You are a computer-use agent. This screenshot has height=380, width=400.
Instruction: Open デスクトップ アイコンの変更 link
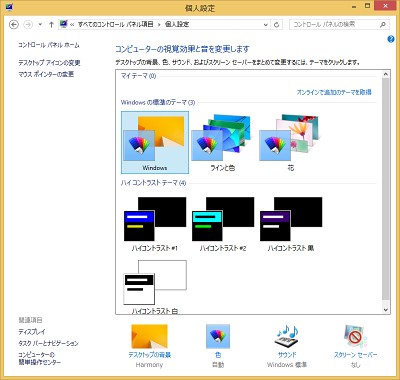(49, 63)
